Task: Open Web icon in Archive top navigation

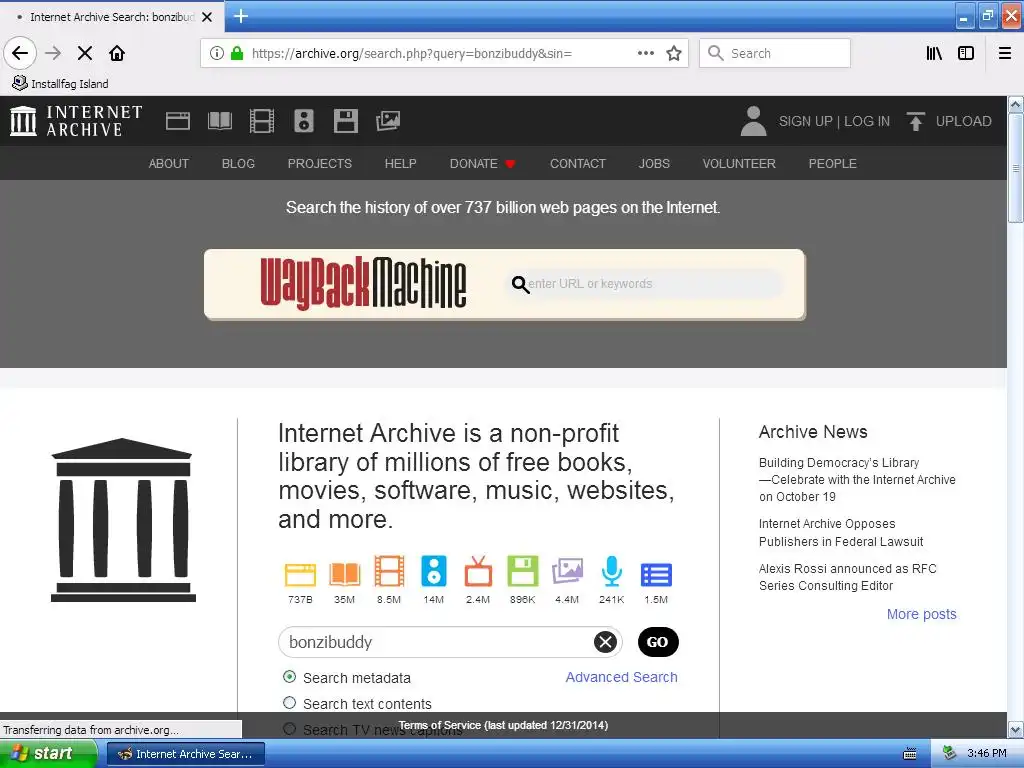Action: 178,121
